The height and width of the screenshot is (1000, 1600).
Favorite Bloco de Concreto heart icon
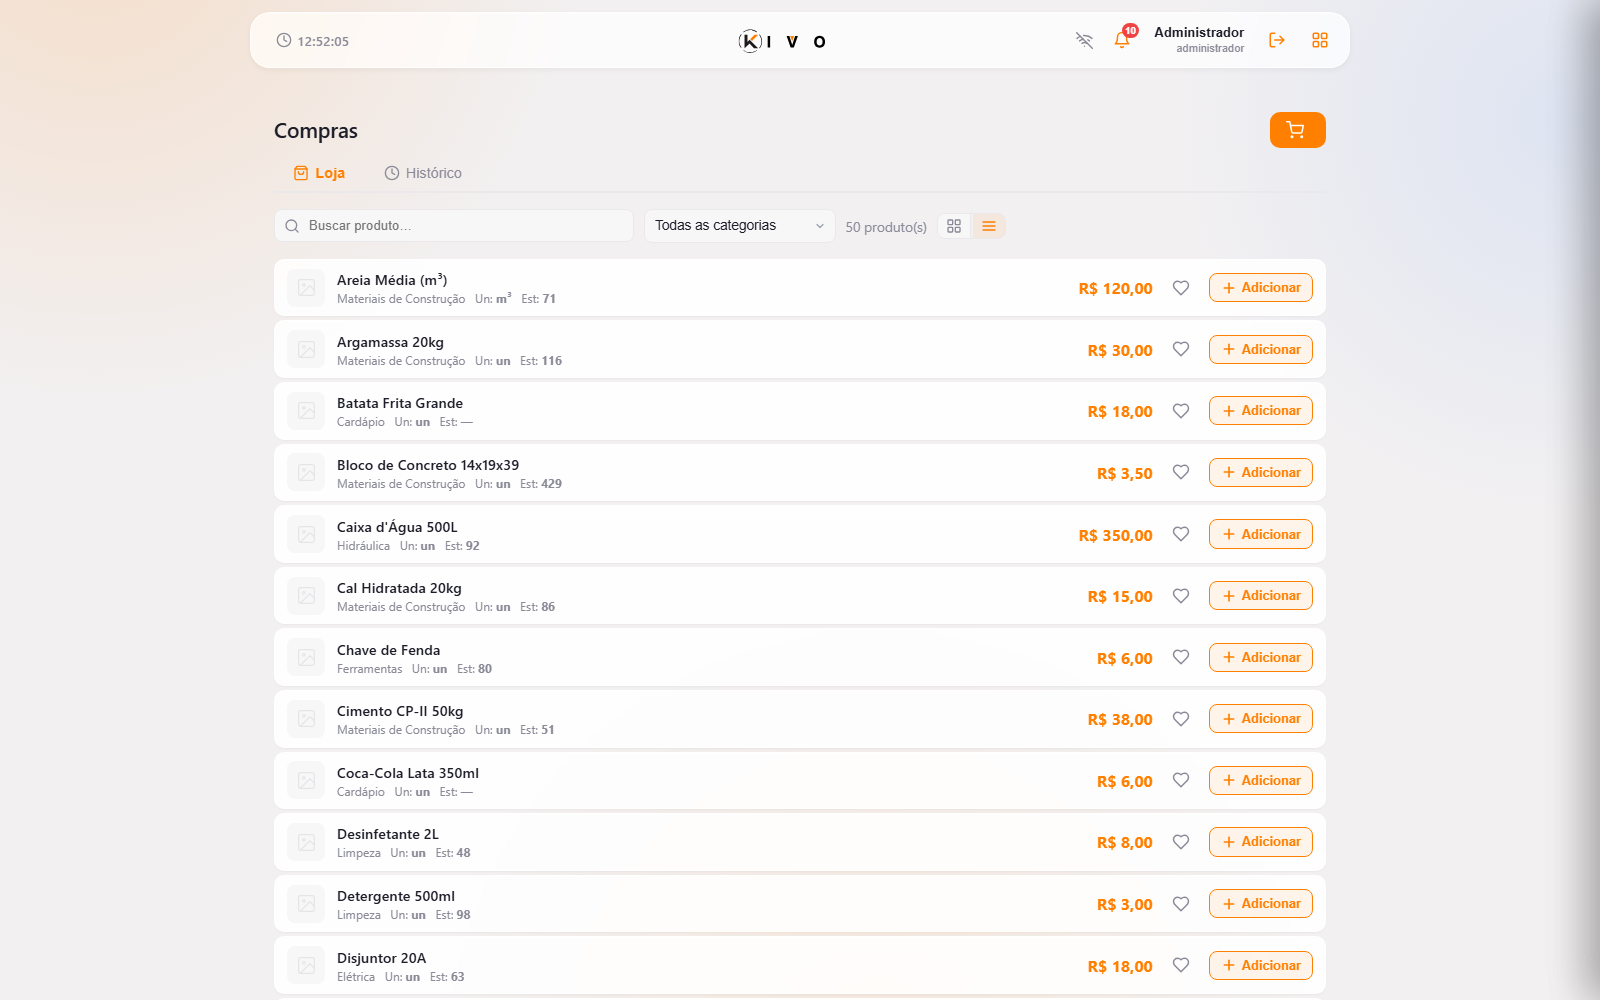(1181, 472)
